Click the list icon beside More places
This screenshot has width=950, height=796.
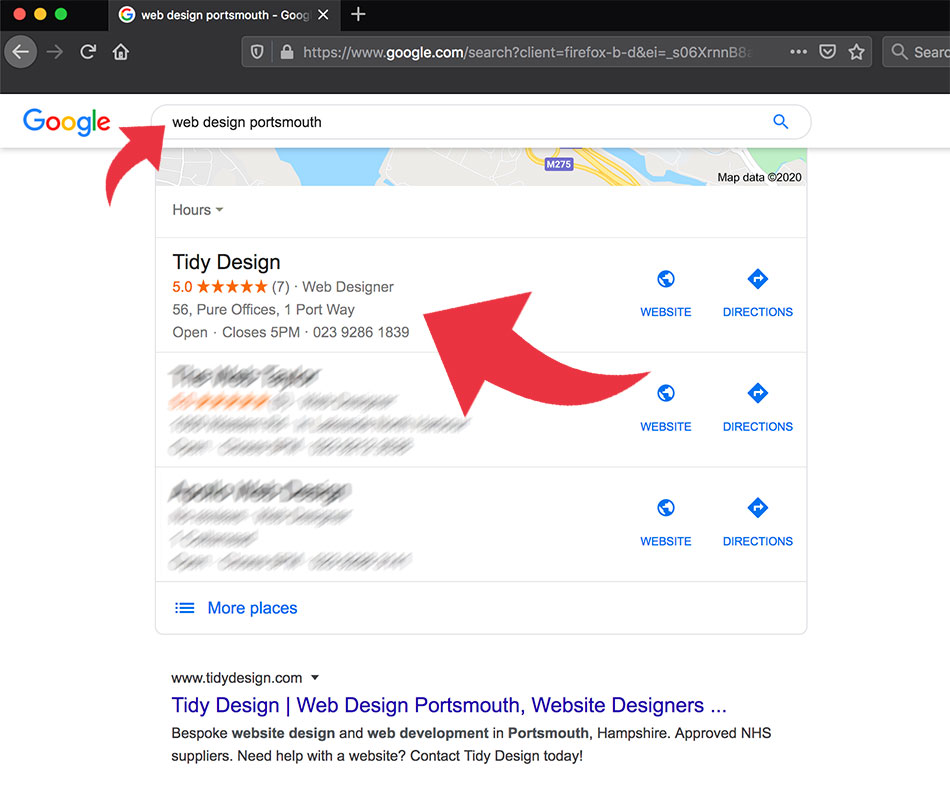tap(185, 607)
